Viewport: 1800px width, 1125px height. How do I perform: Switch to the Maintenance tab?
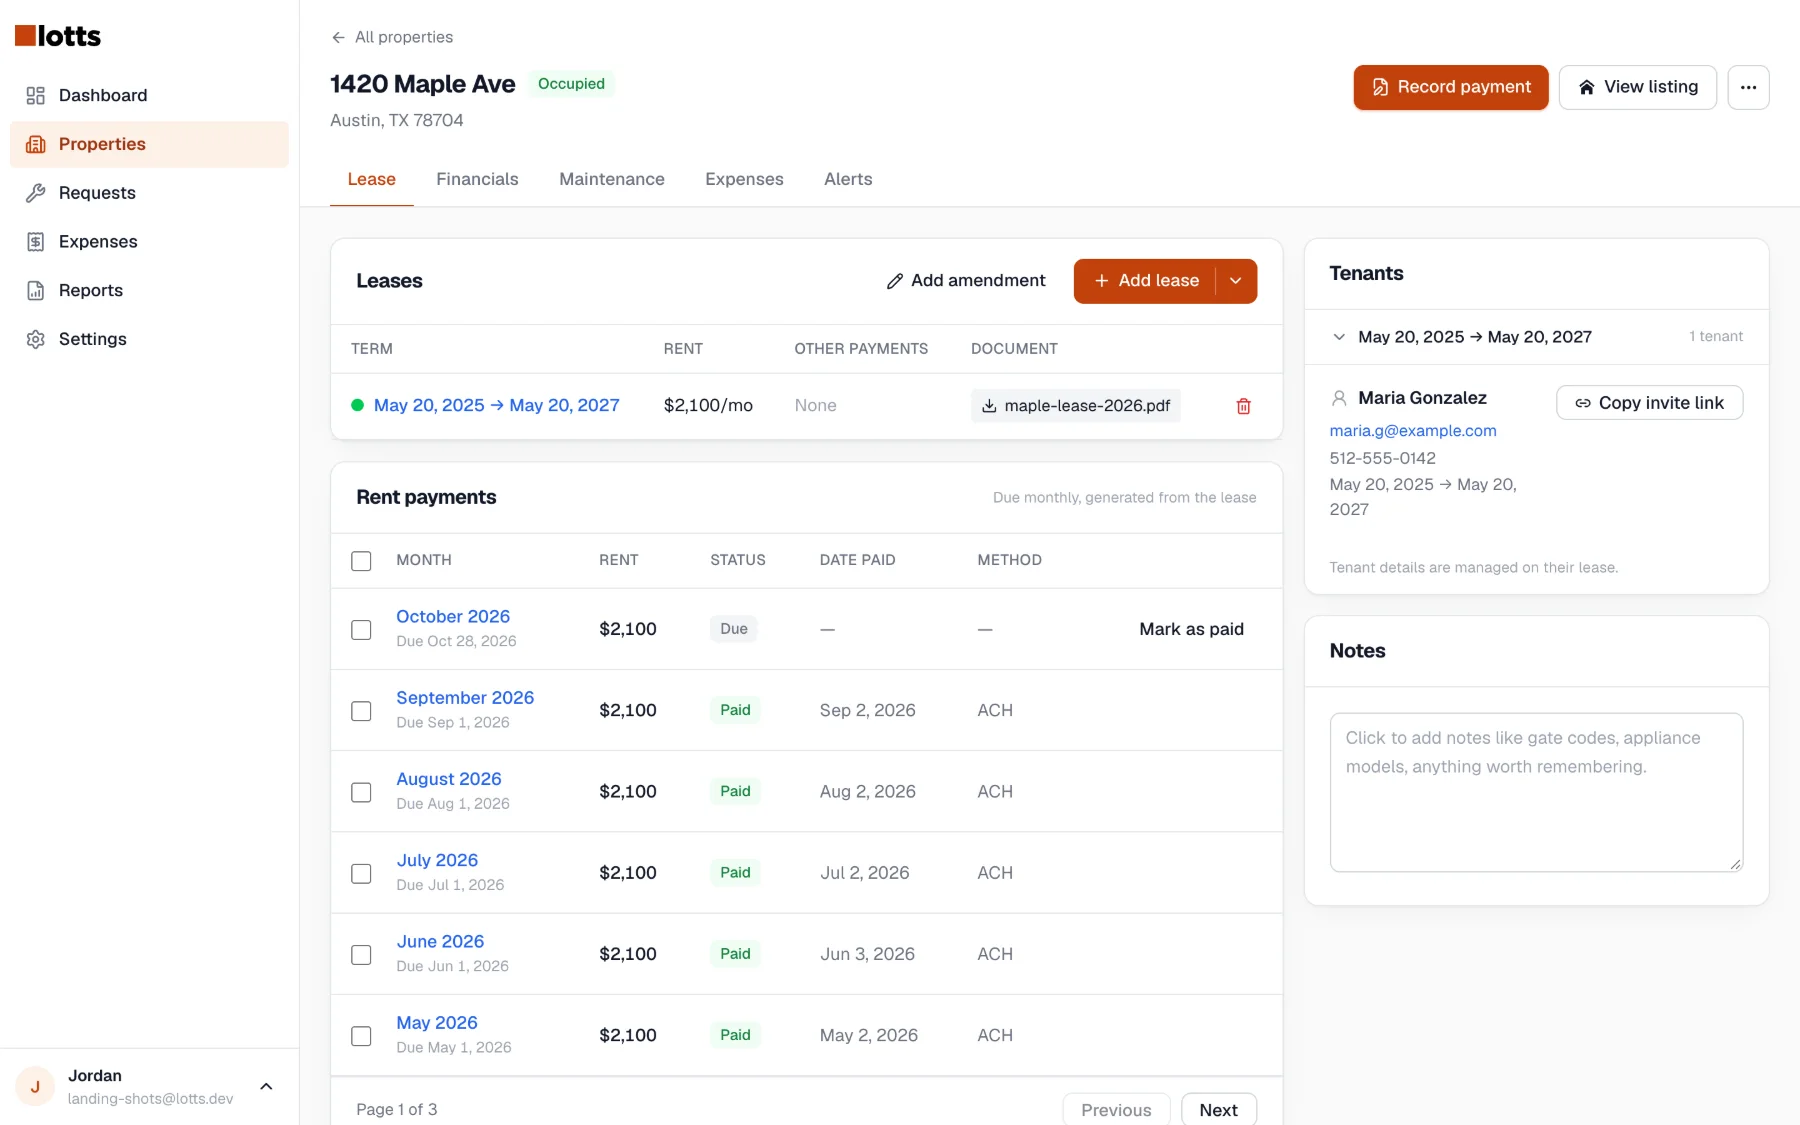point(612,179)
